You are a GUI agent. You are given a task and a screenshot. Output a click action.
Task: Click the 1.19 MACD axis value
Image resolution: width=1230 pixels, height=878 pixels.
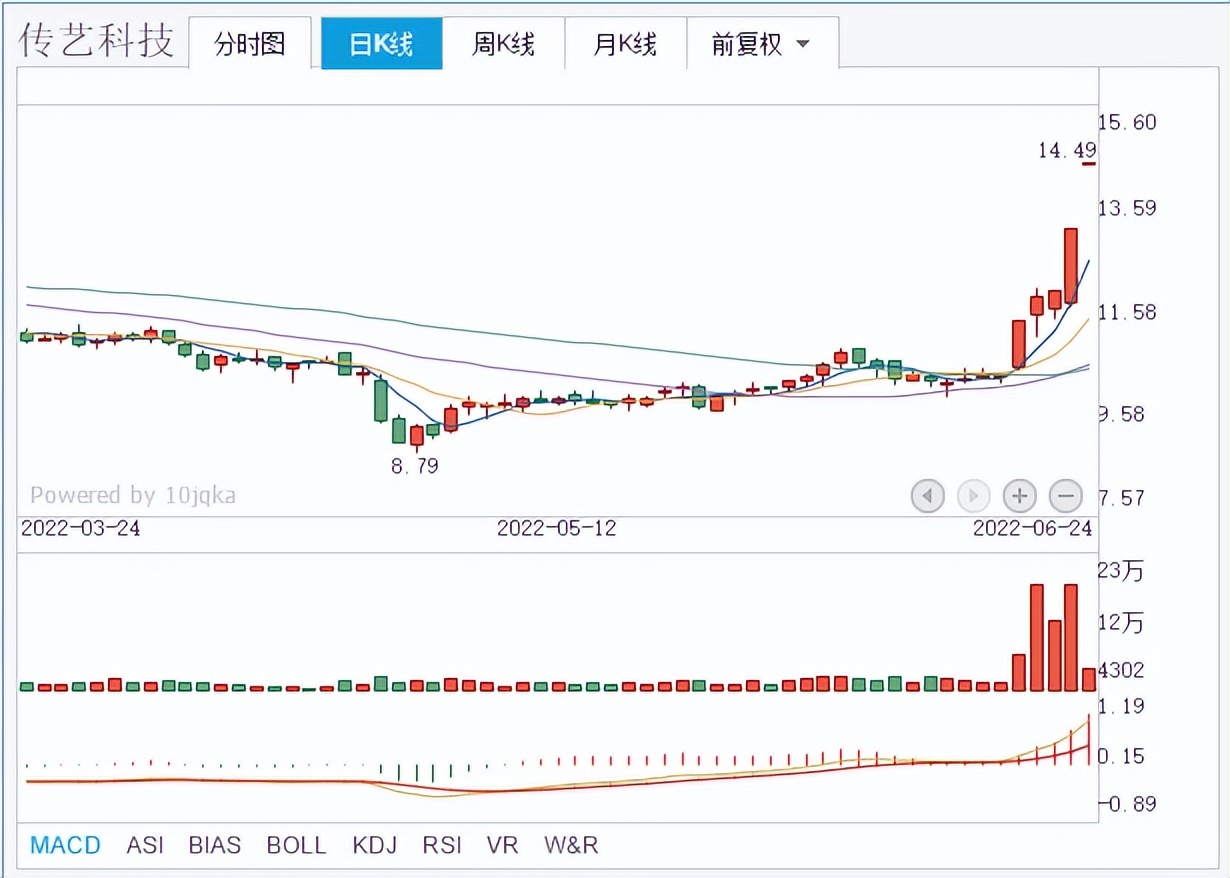point(1121,707)
